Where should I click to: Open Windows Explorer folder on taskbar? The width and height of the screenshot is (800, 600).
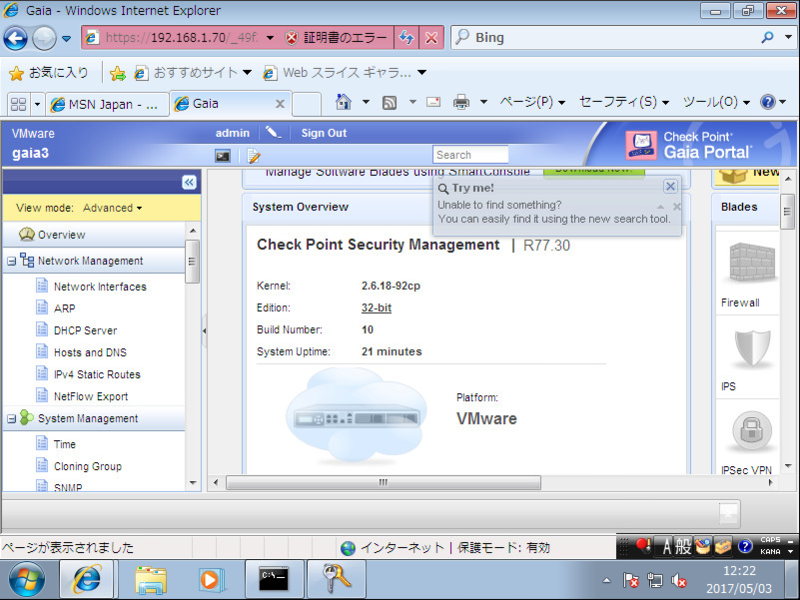coord(151,580)
